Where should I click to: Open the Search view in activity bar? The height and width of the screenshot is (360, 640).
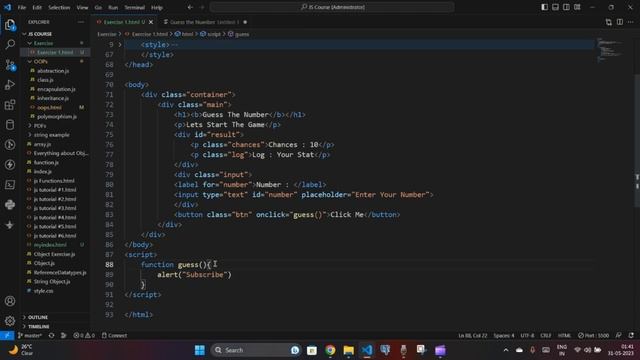pyautogui.click(x=10, y=44)
